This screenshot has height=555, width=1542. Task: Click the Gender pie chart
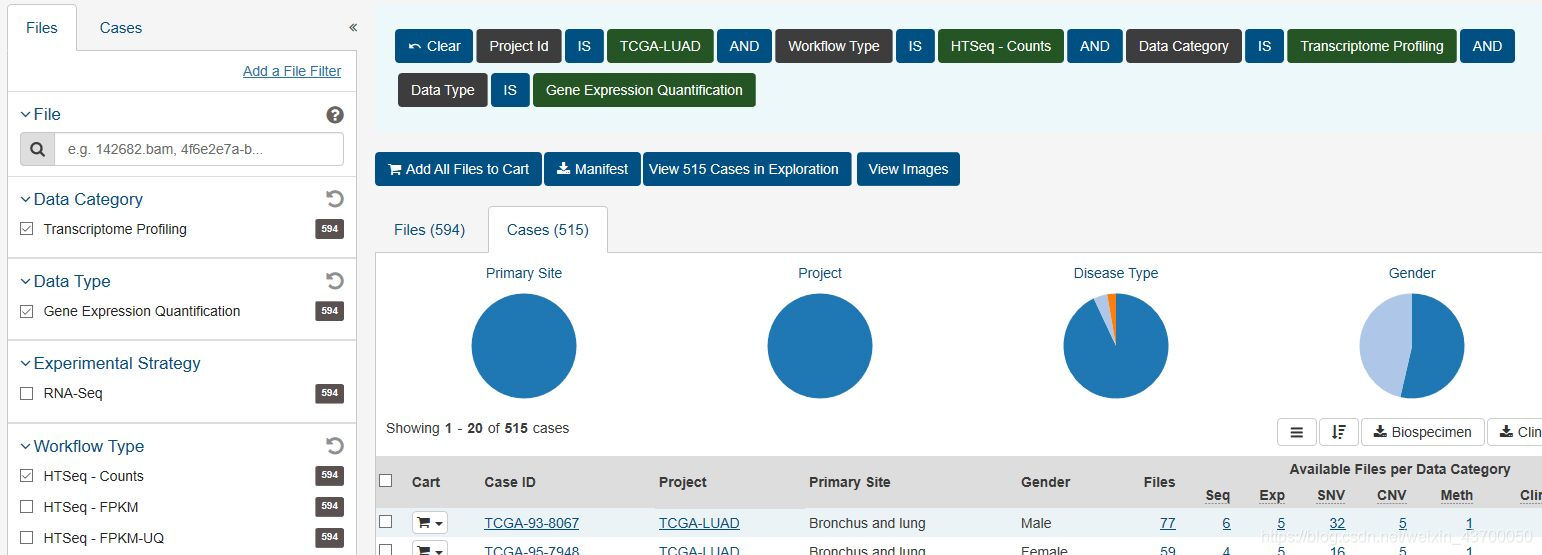(1412, 346)
